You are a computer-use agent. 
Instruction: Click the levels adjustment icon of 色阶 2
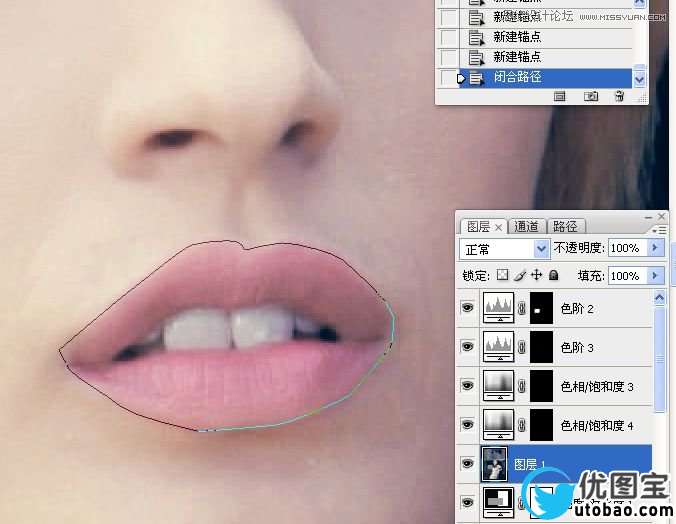[x=498, y=308]
